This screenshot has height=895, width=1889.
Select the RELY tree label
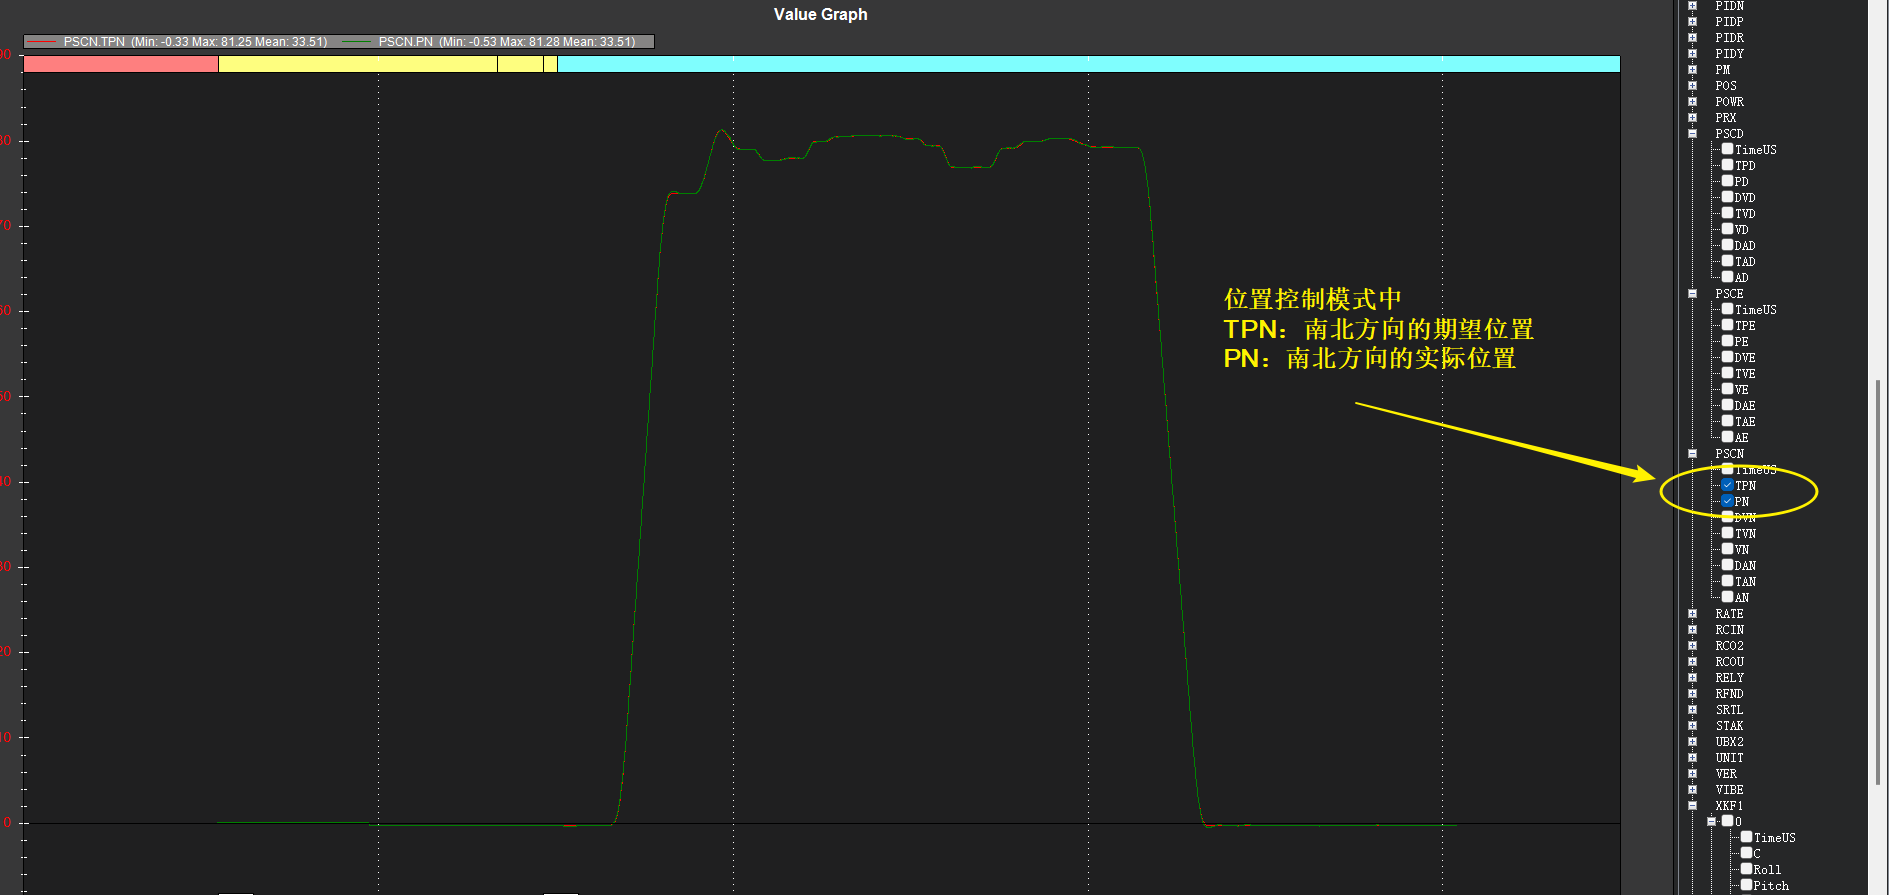tap(1729, 678)
